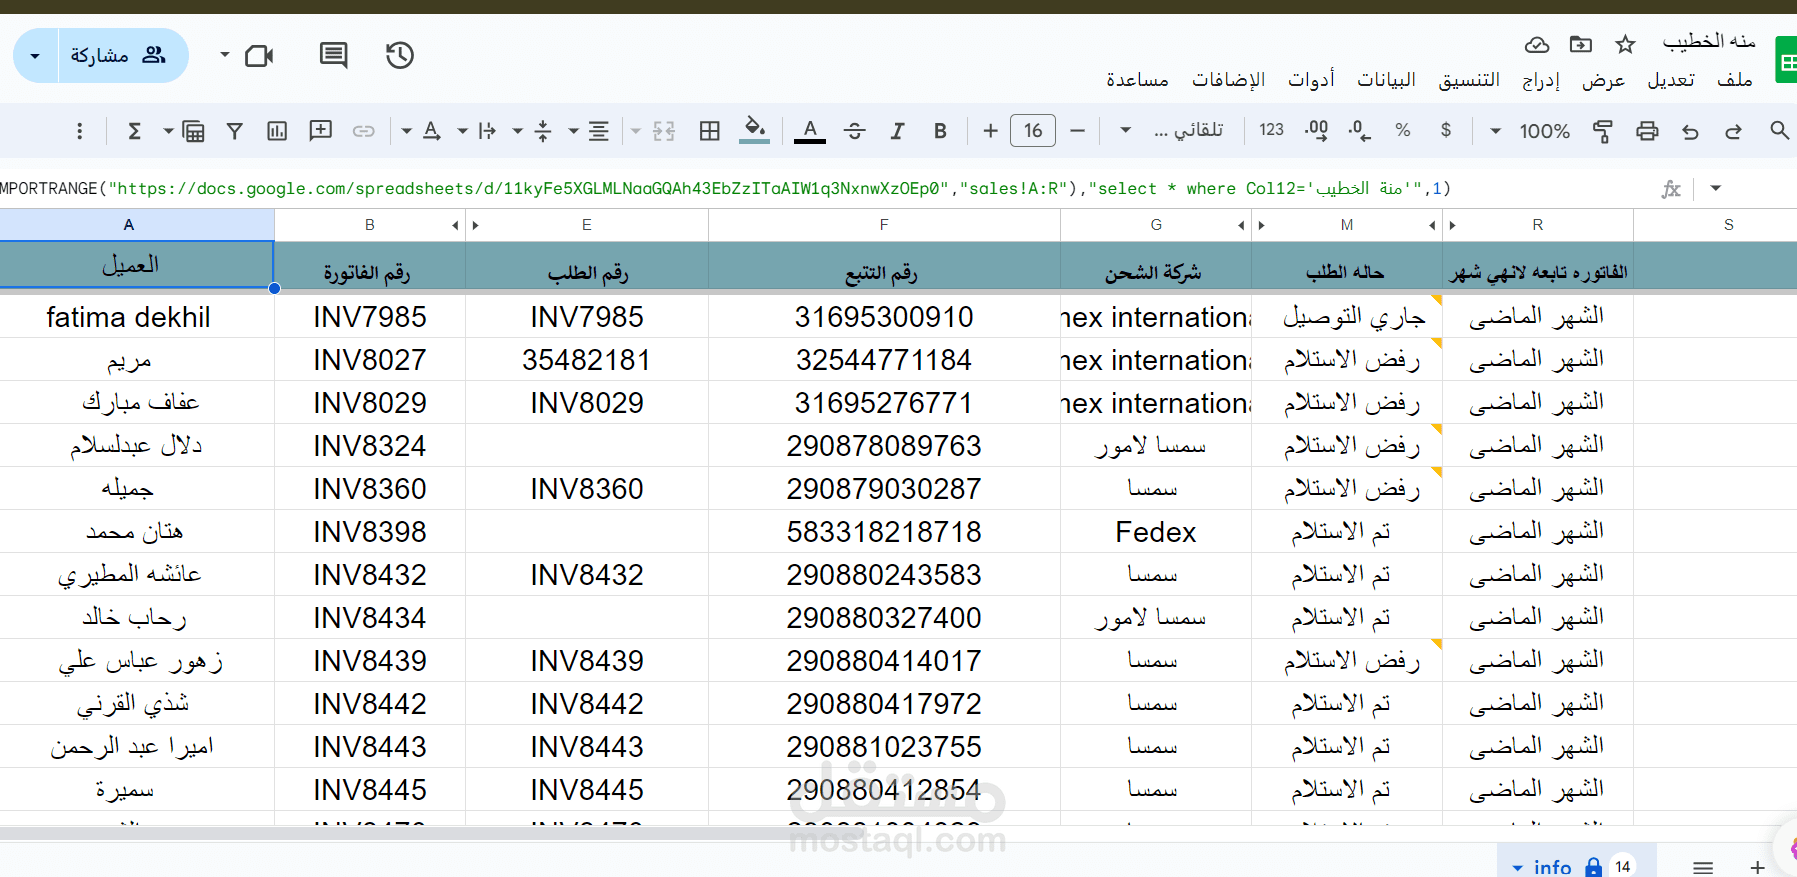The height and width of the screenshot is (877, 1797).
Task: Open the all sheets list icon
Action: tap(1703, 867)
